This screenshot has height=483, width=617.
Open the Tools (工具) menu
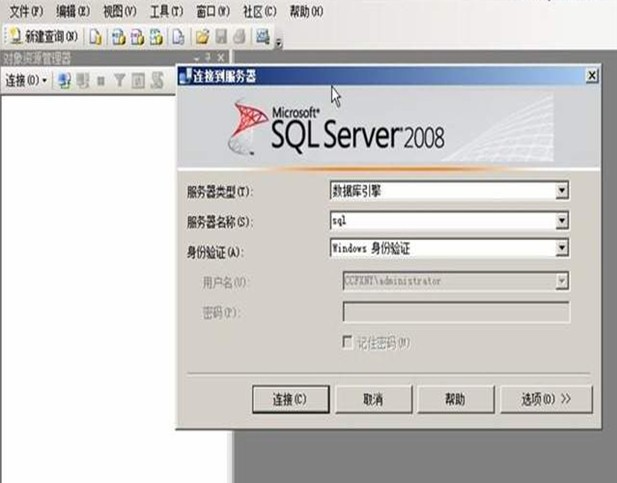[166, 11]
